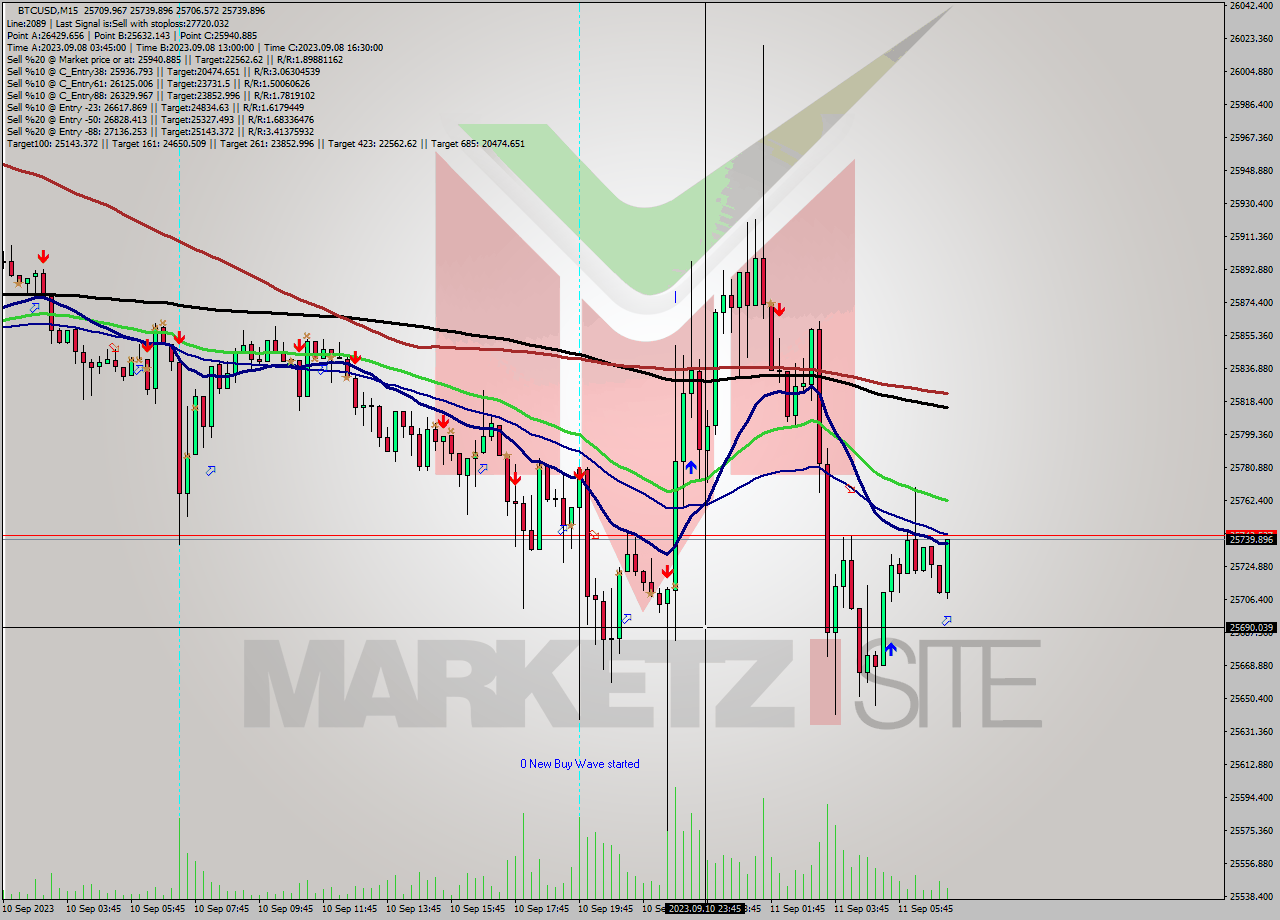
Task: Click the 'Sell %10 @ C_Entry38: 25936.793' line
Action: [x=162, y=71]
